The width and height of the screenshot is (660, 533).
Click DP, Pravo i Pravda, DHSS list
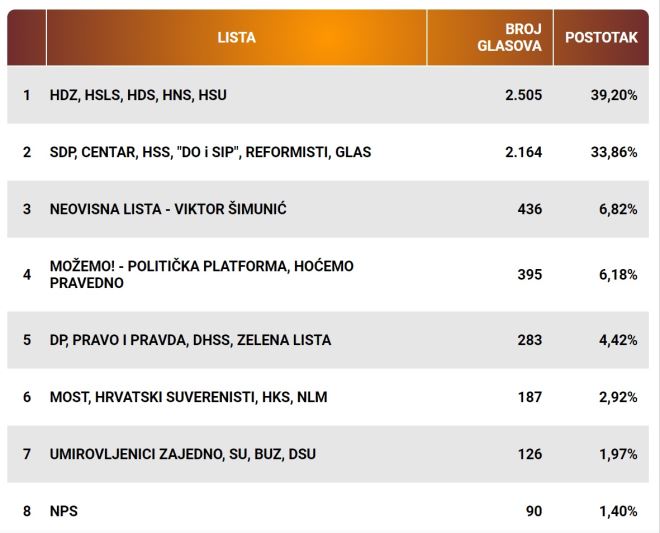click(x=190, y=340)
